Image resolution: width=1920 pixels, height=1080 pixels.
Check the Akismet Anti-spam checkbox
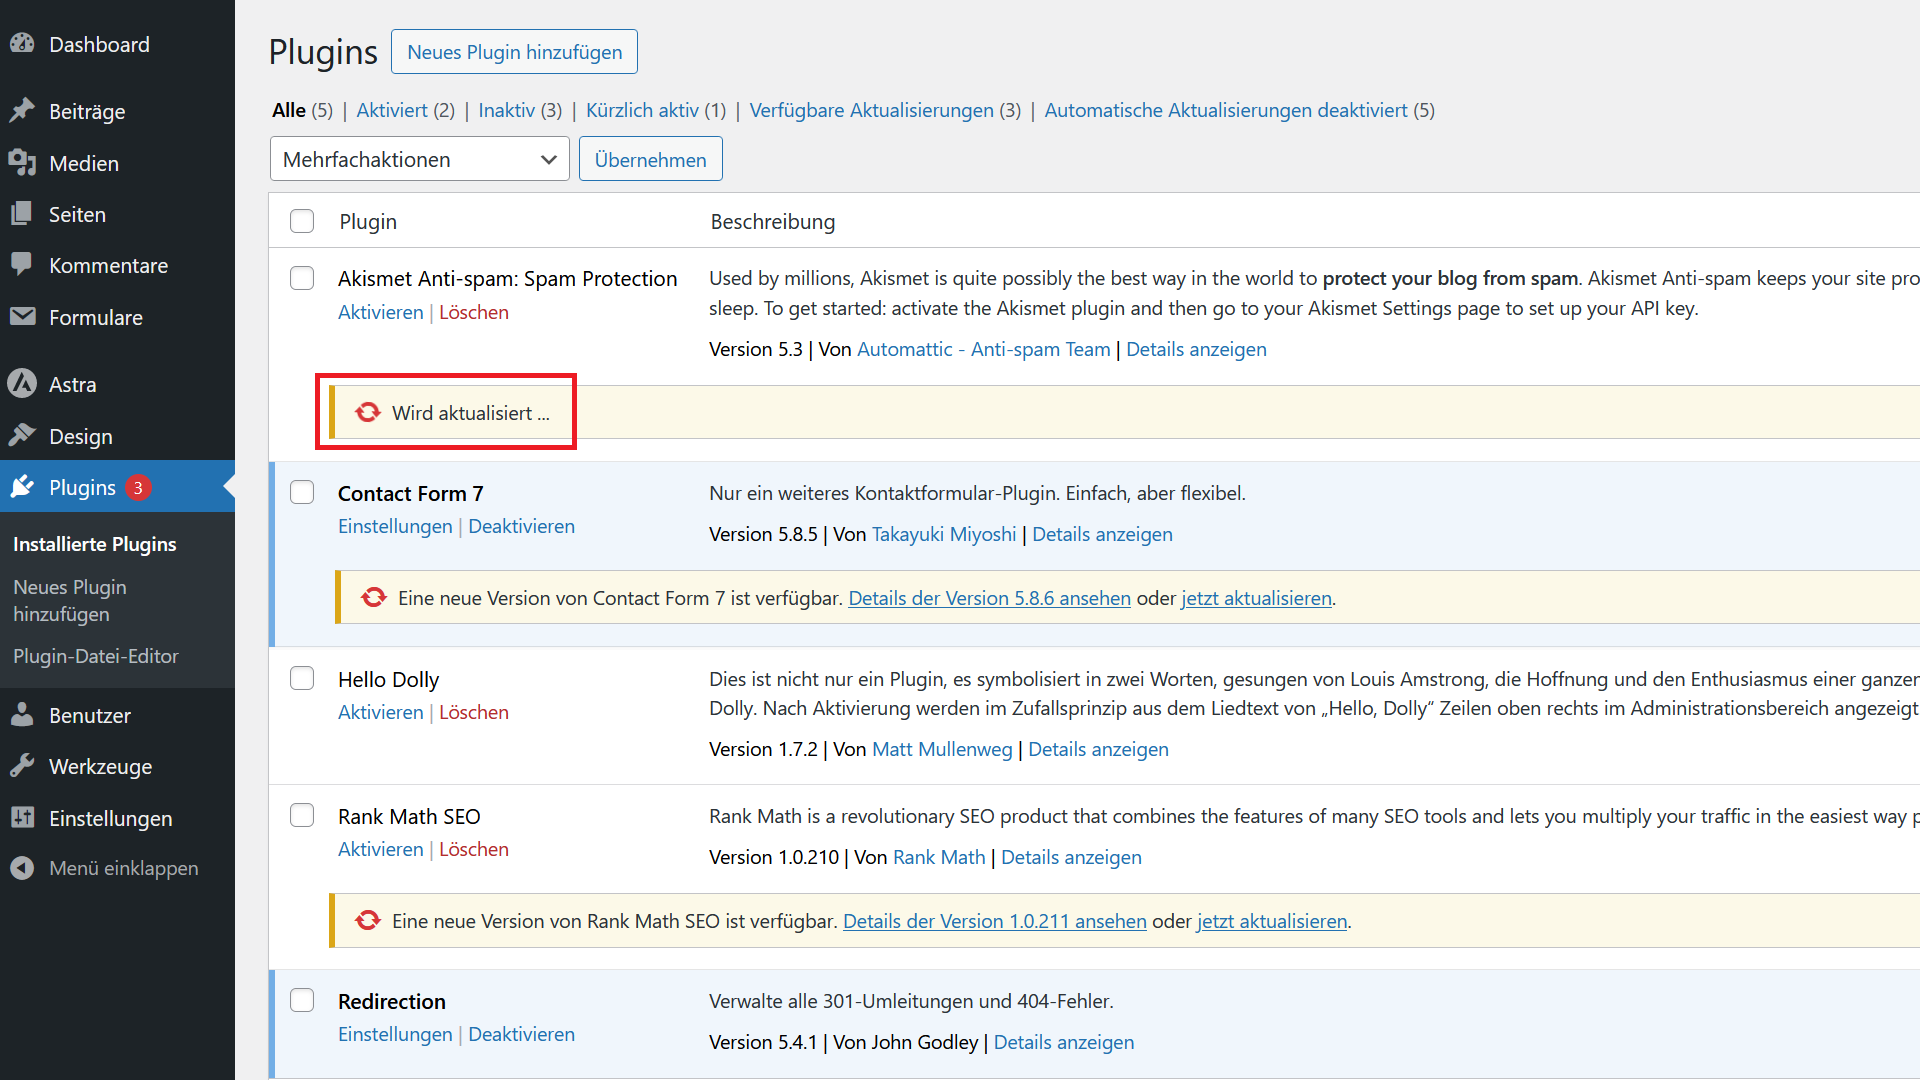click(x=302, y=278)
